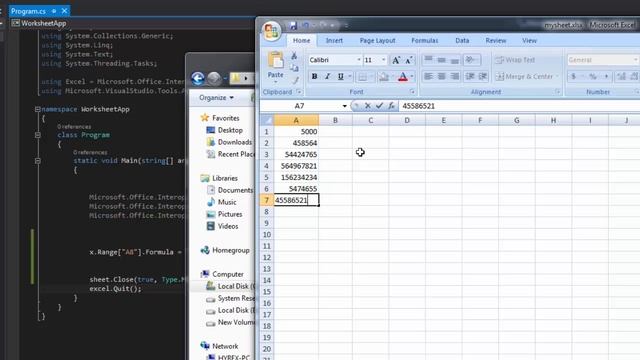
Task: Toggle center text alignment
Action: tap(442, 76)
